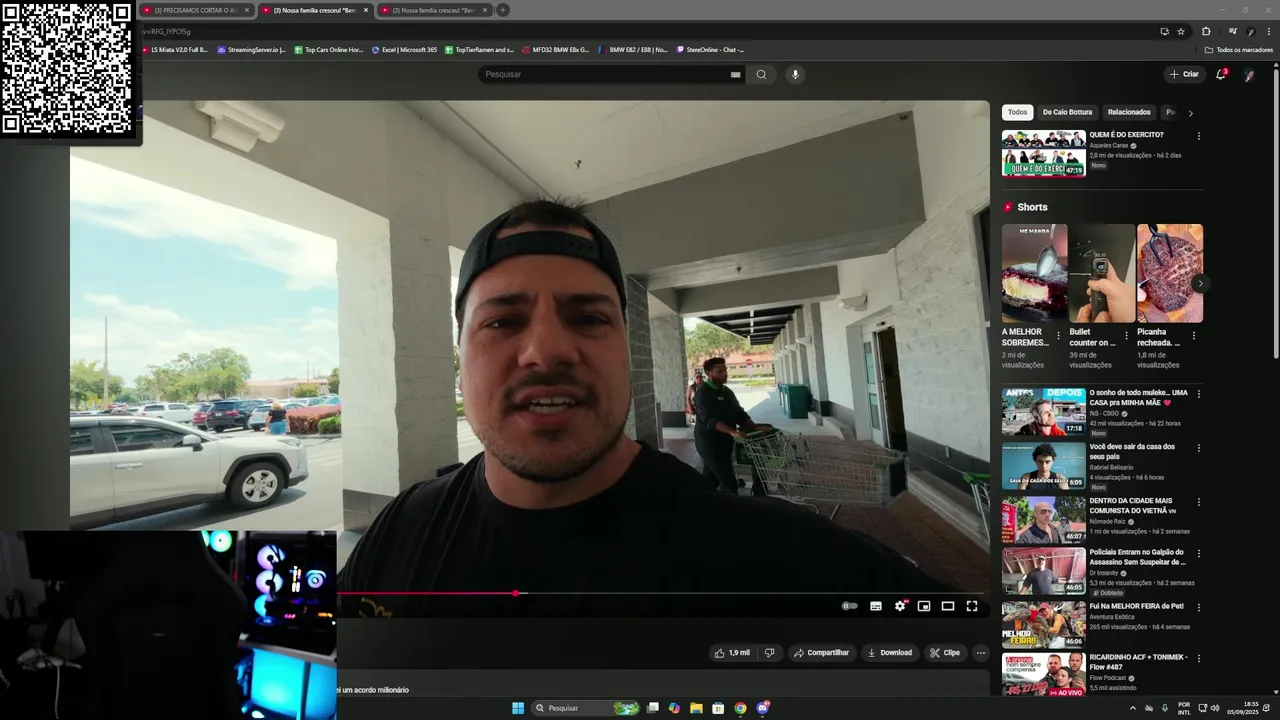This screenshot has width=1280, height=720.
Task: Share the video with Compartilhar
Action: click(821, 653)
